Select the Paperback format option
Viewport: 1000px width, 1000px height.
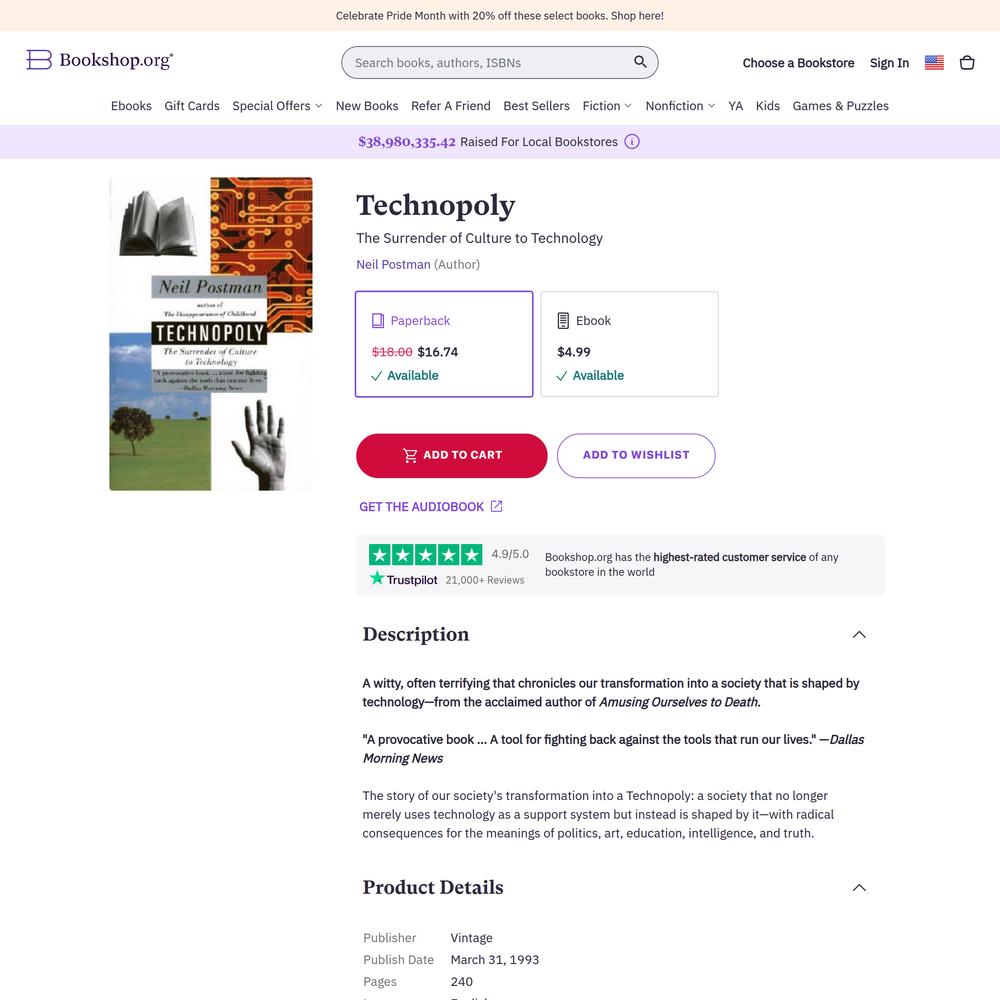[x=444, y=344]
